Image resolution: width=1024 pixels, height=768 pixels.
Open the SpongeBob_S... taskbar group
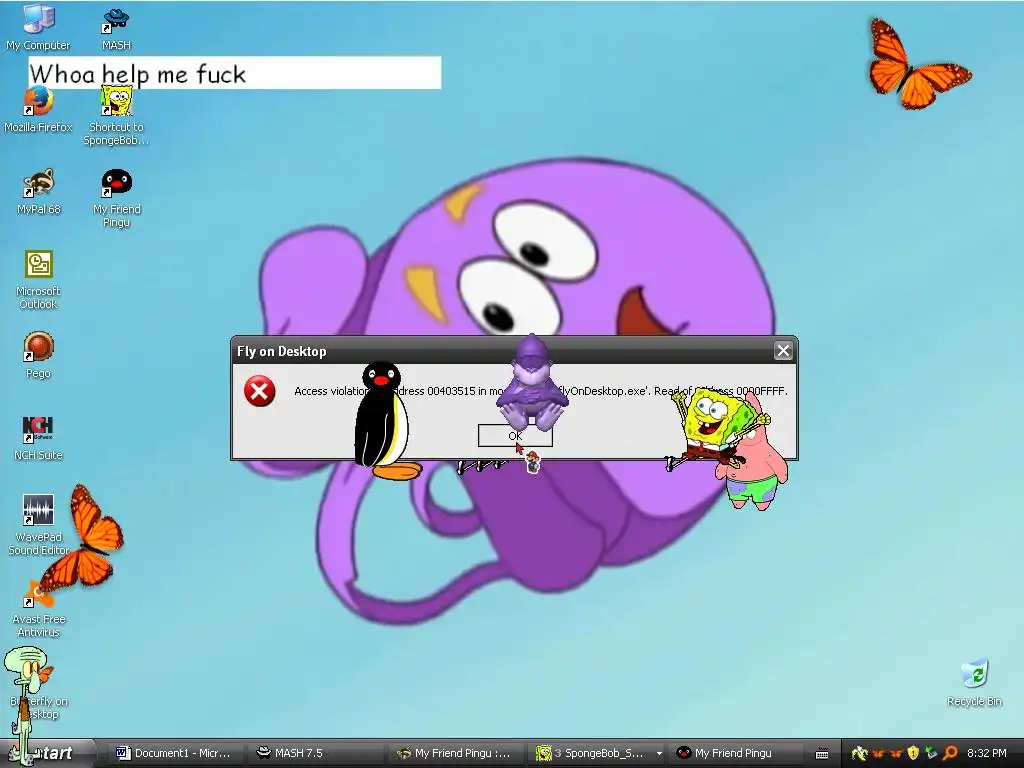598,753
